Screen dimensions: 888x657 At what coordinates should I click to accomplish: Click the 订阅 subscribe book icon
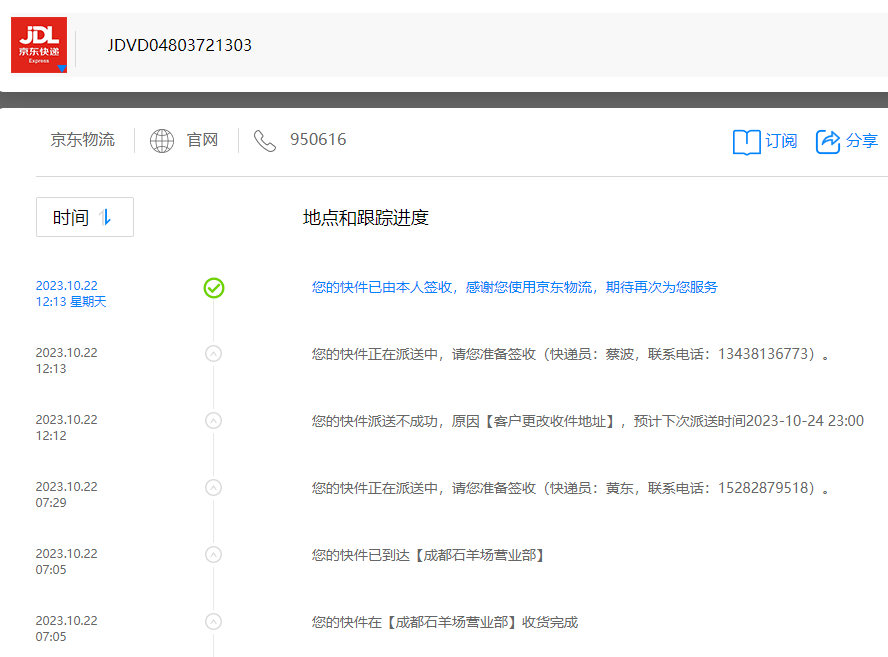(746, 142)
